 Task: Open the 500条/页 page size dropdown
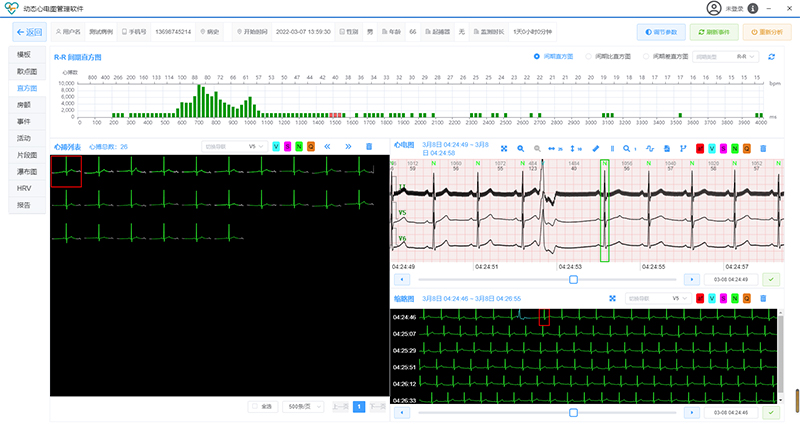coord(301,407)
